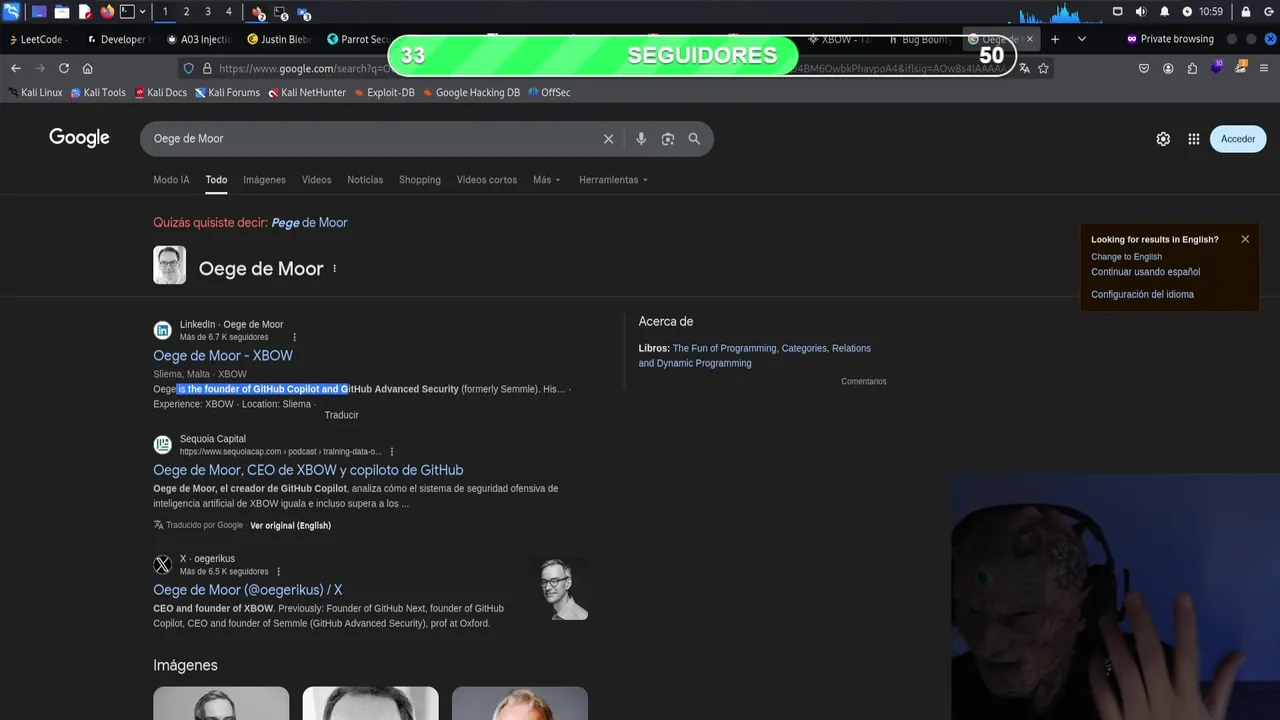Open the extensions puzzle icon
1280x720 pixels.
coord(1192,69)
